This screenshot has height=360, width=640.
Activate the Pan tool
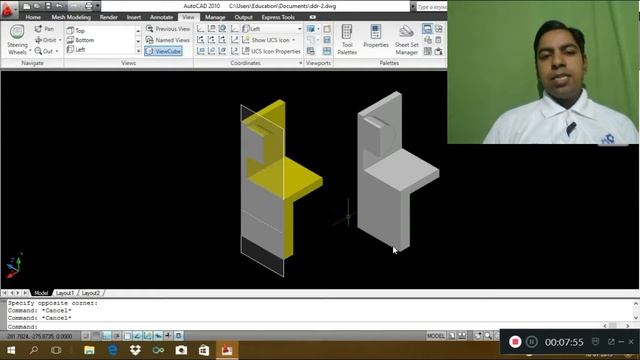pyautogui.click(x=44, y=29)
